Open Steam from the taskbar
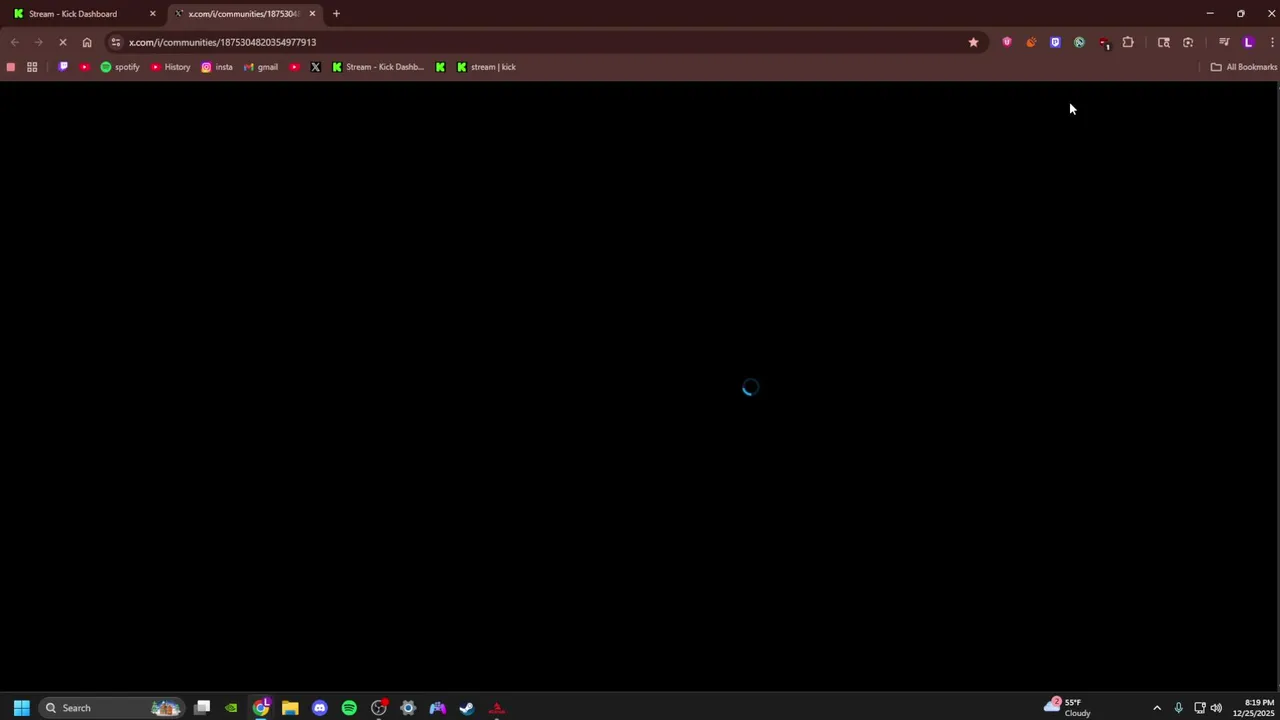The height and width of the screenshot is (720, 1280). point(467,708)
